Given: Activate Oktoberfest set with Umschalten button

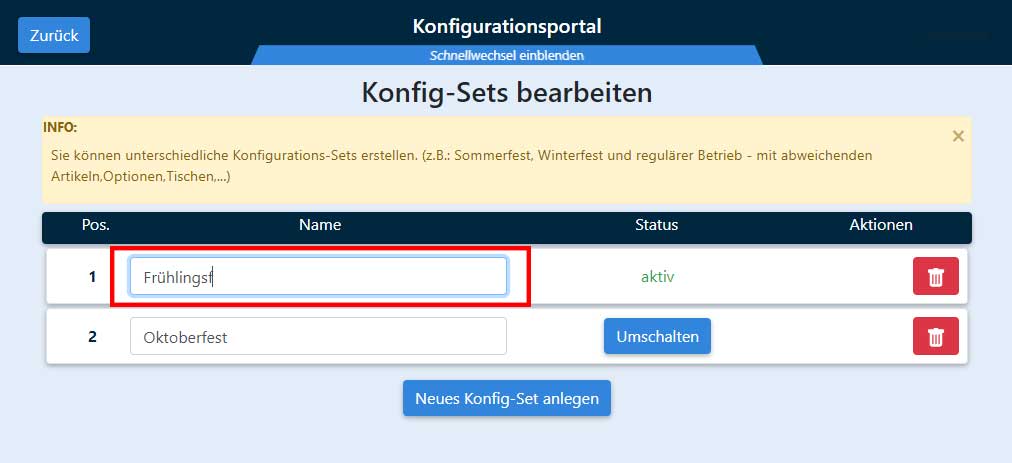Looking at the screenshot, I should [657, 336].
